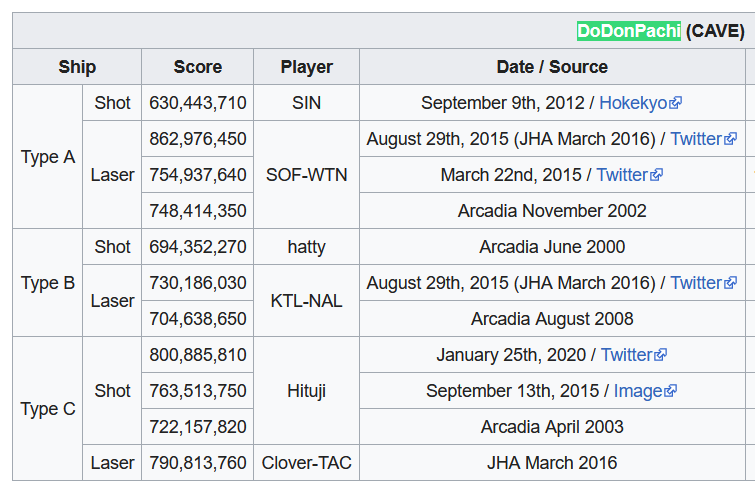Click player name Hituji

306,391
